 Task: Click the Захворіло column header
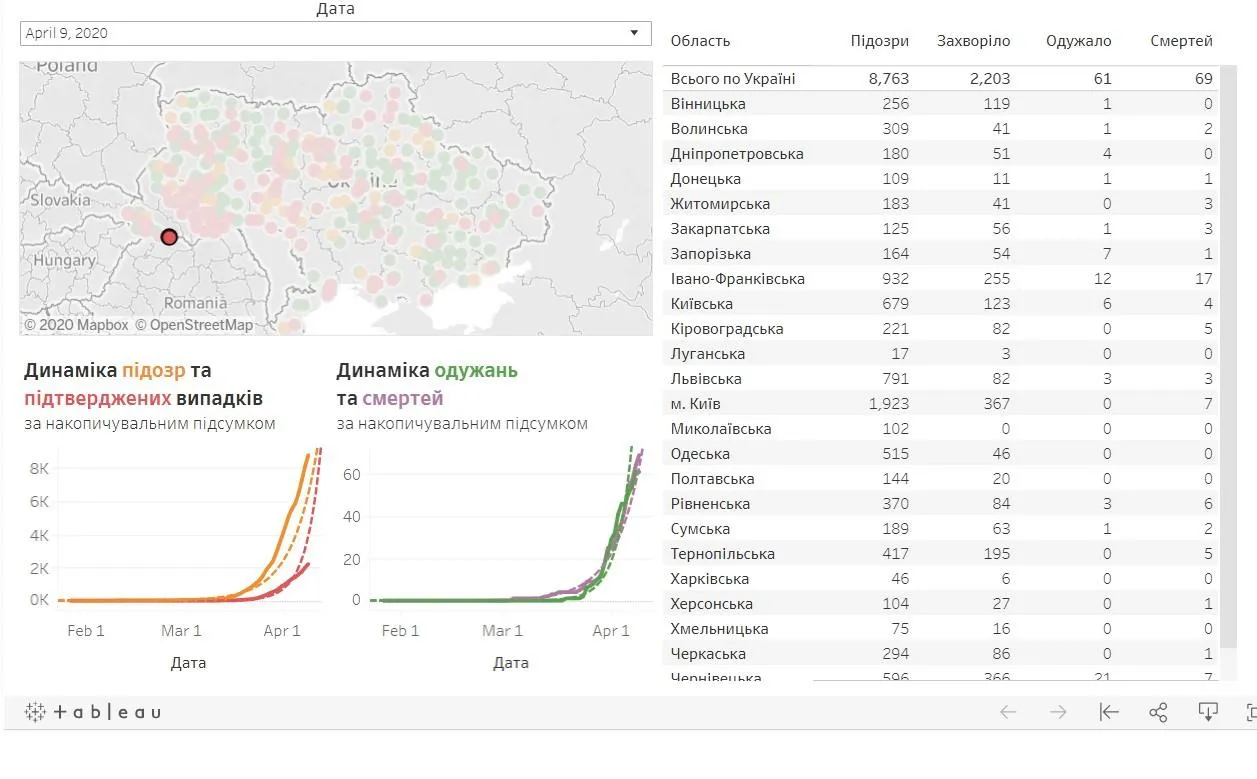(973, 41)
